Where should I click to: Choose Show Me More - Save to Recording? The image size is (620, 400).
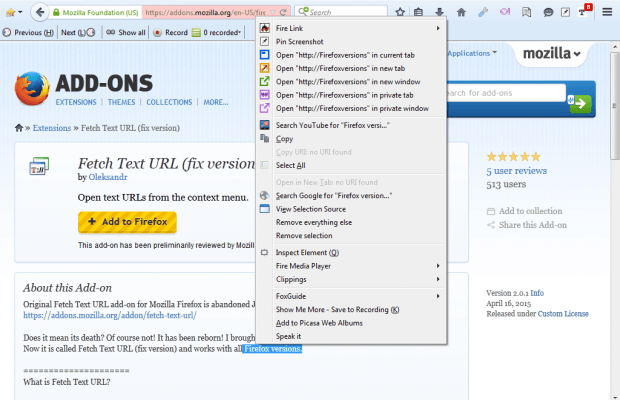pos(352,309)
